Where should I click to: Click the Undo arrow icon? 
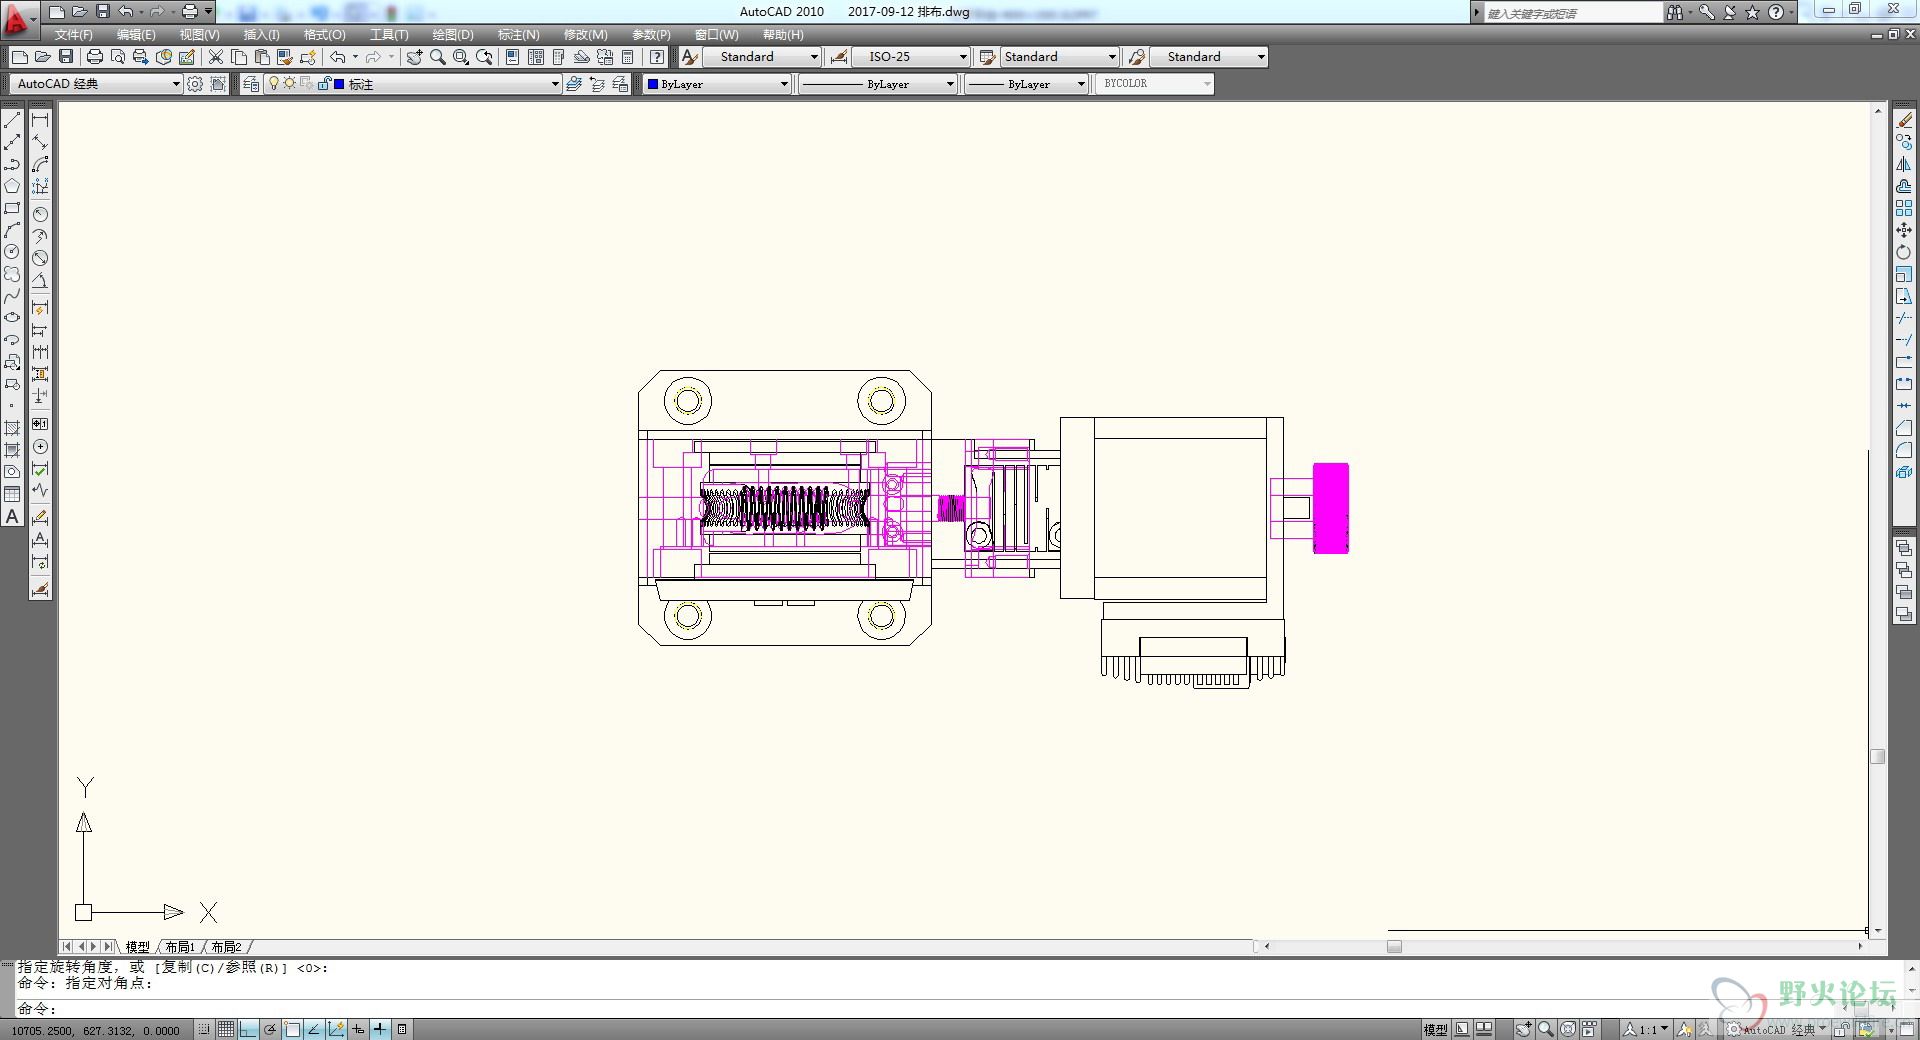(338, 57)
